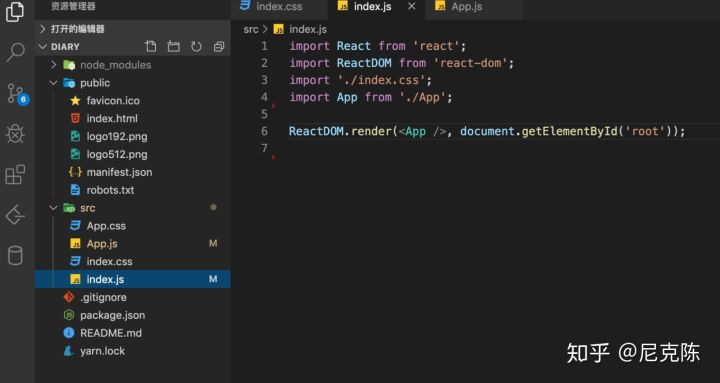This screenshot has height=383, width=720.
Task: Open manifest.json in the explorer
Action: click(119, 172)
